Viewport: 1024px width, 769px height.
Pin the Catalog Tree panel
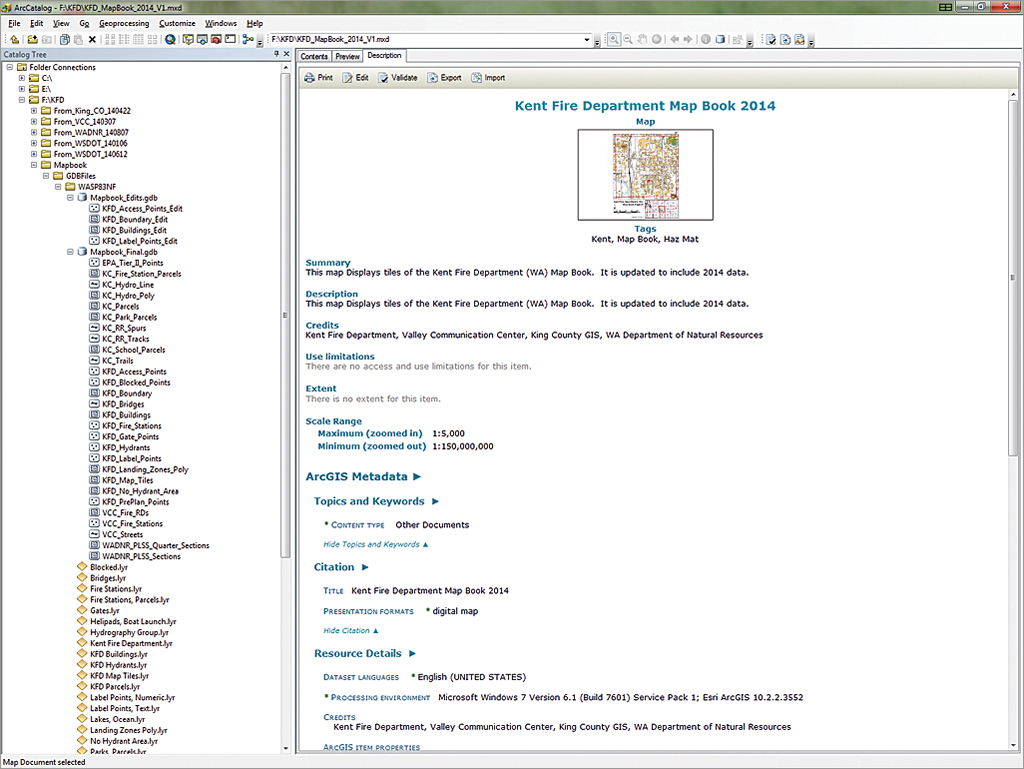point(277,54)
